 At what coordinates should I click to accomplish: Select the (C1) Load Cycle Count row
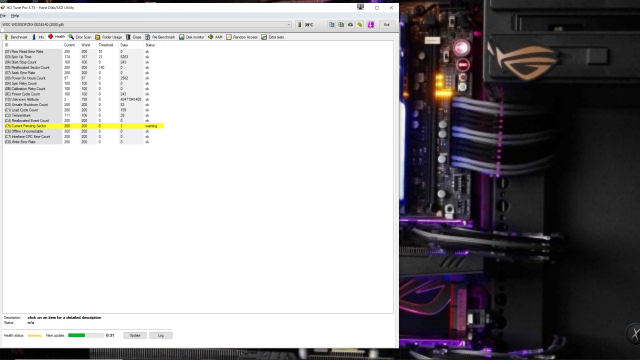click(x=84, y=110)
